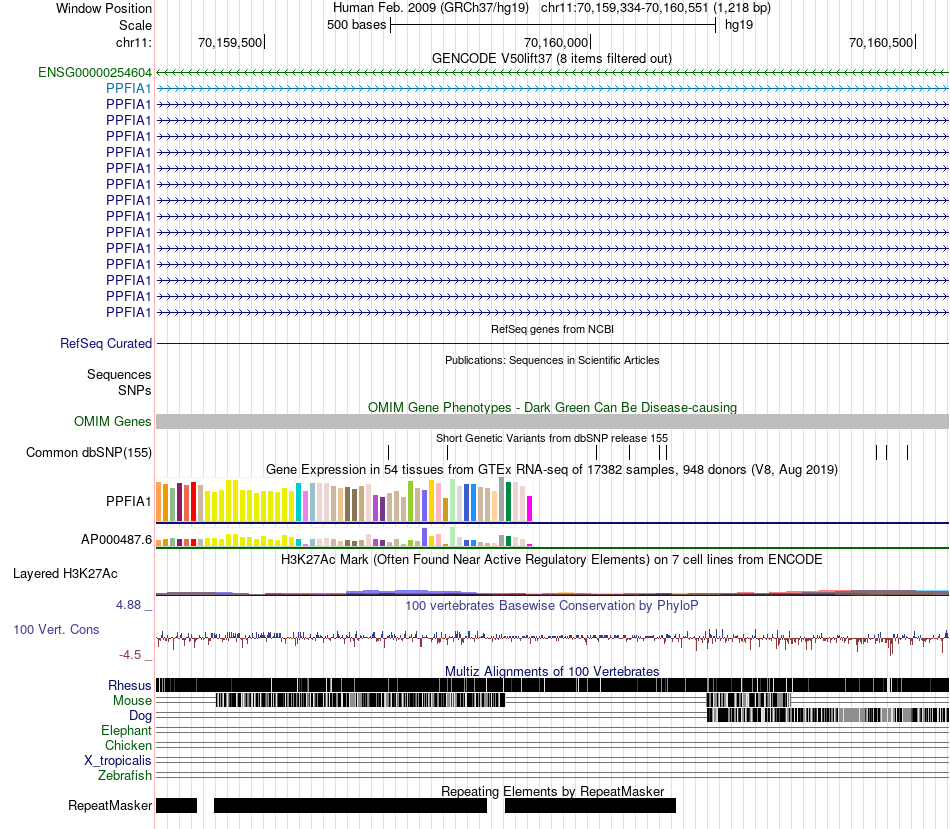Click the rightmost RepeatMasker block
950x829 pixels.
point(590,805)
